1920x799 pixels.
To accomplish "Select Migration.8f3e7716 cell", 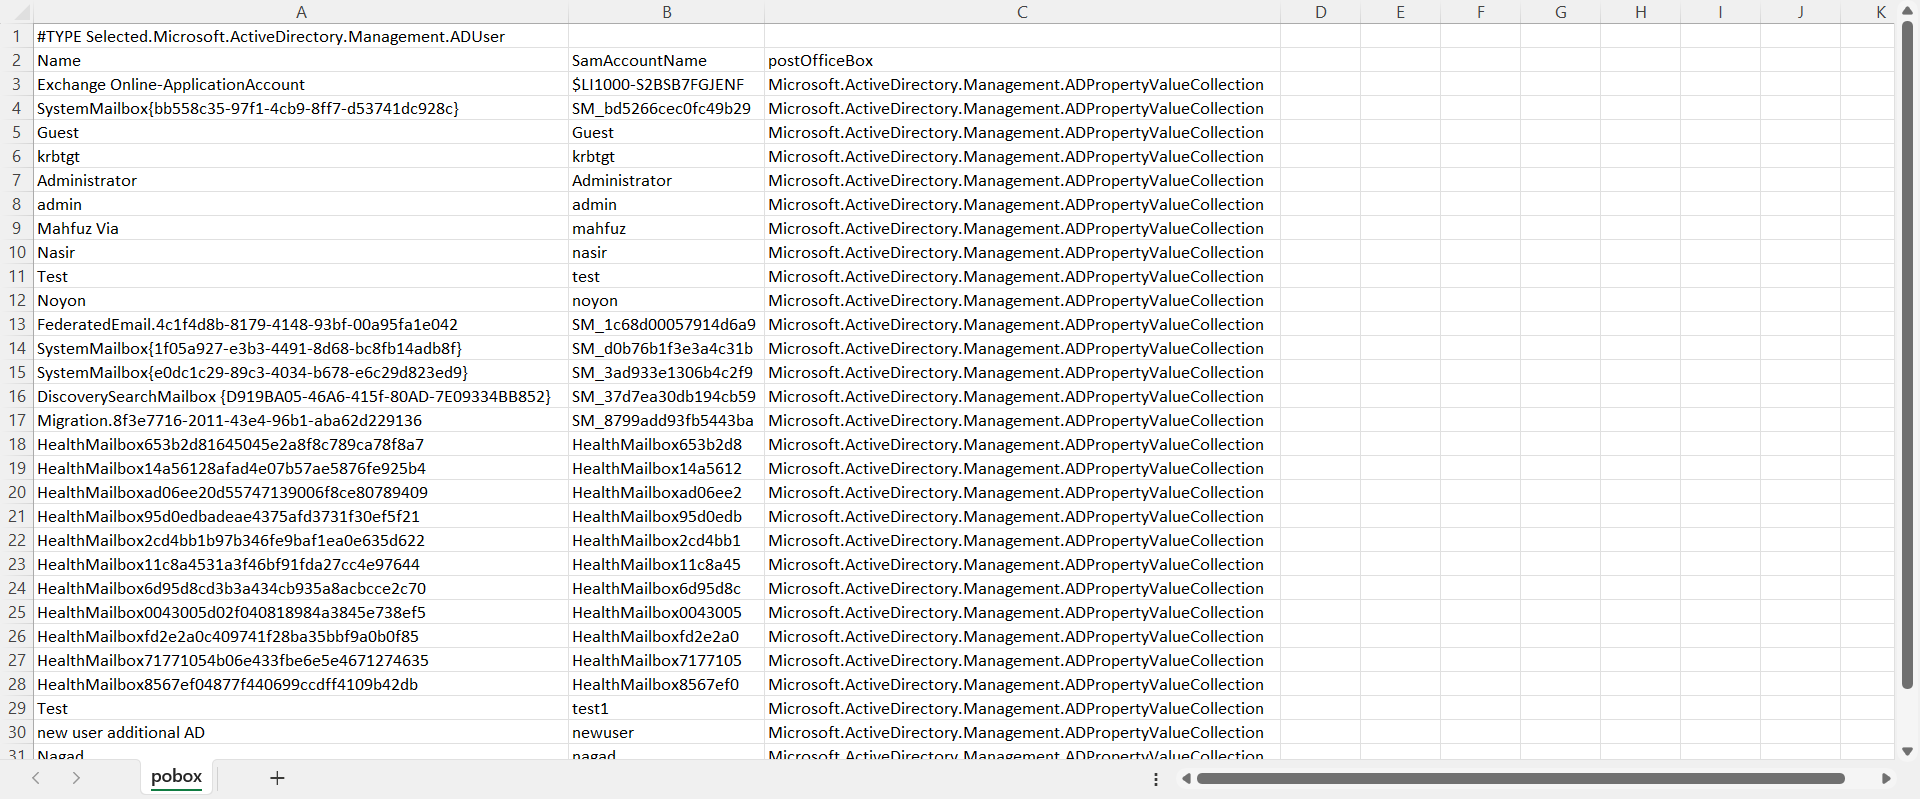I will click(x=301, y=420).
